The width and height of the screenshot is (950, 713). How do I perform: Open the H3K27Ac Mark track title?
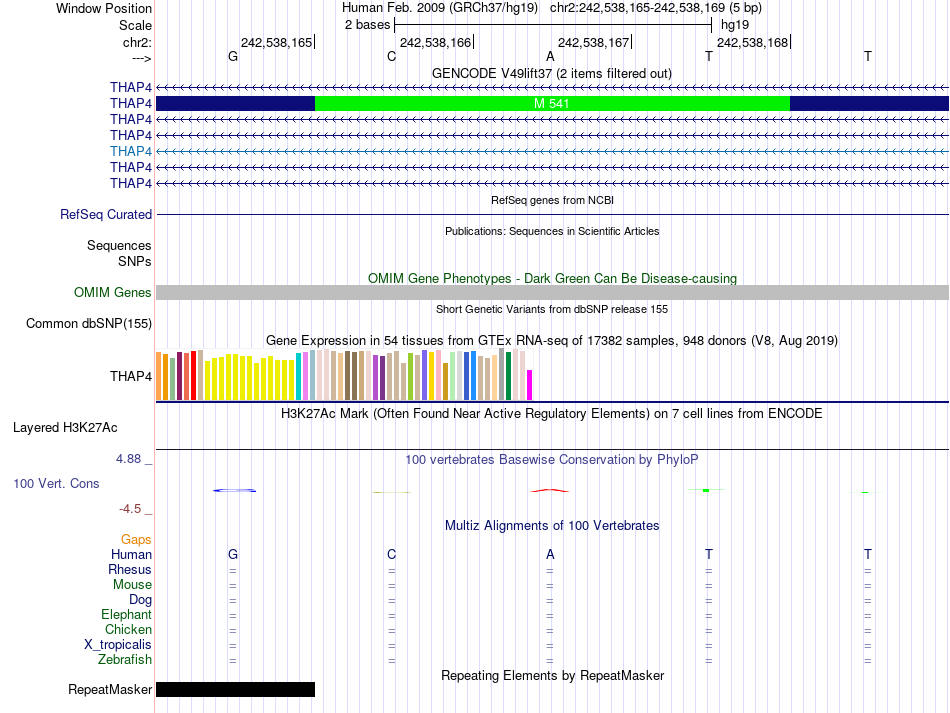552,414
